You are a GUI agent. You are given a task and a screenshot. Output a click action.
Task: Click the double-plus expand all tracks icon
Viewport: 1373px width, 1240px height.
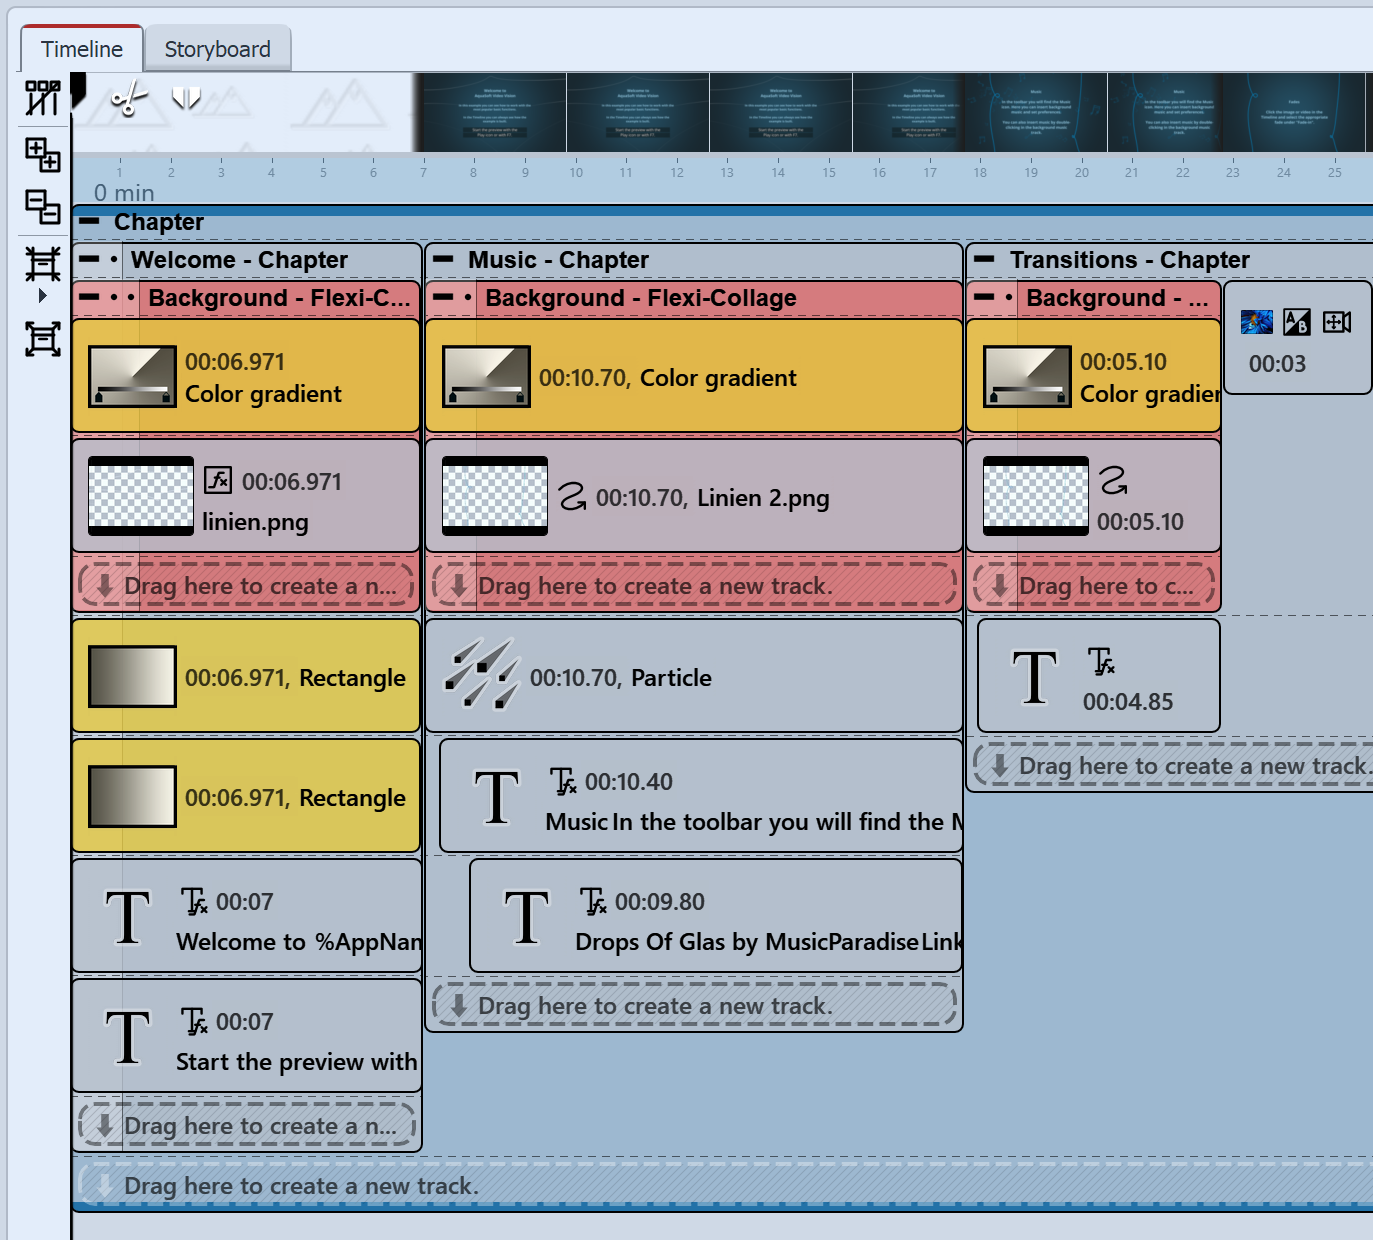(43, 154)
